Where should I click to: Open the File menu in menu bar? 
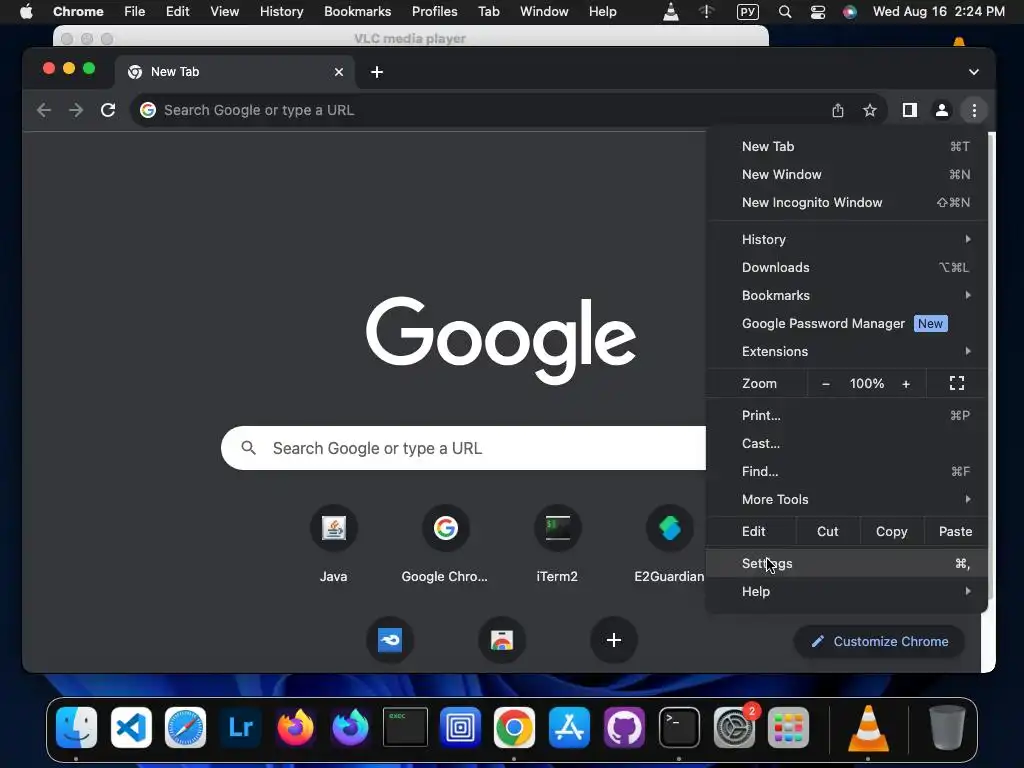pyautogui.click(x=135, y=11)
